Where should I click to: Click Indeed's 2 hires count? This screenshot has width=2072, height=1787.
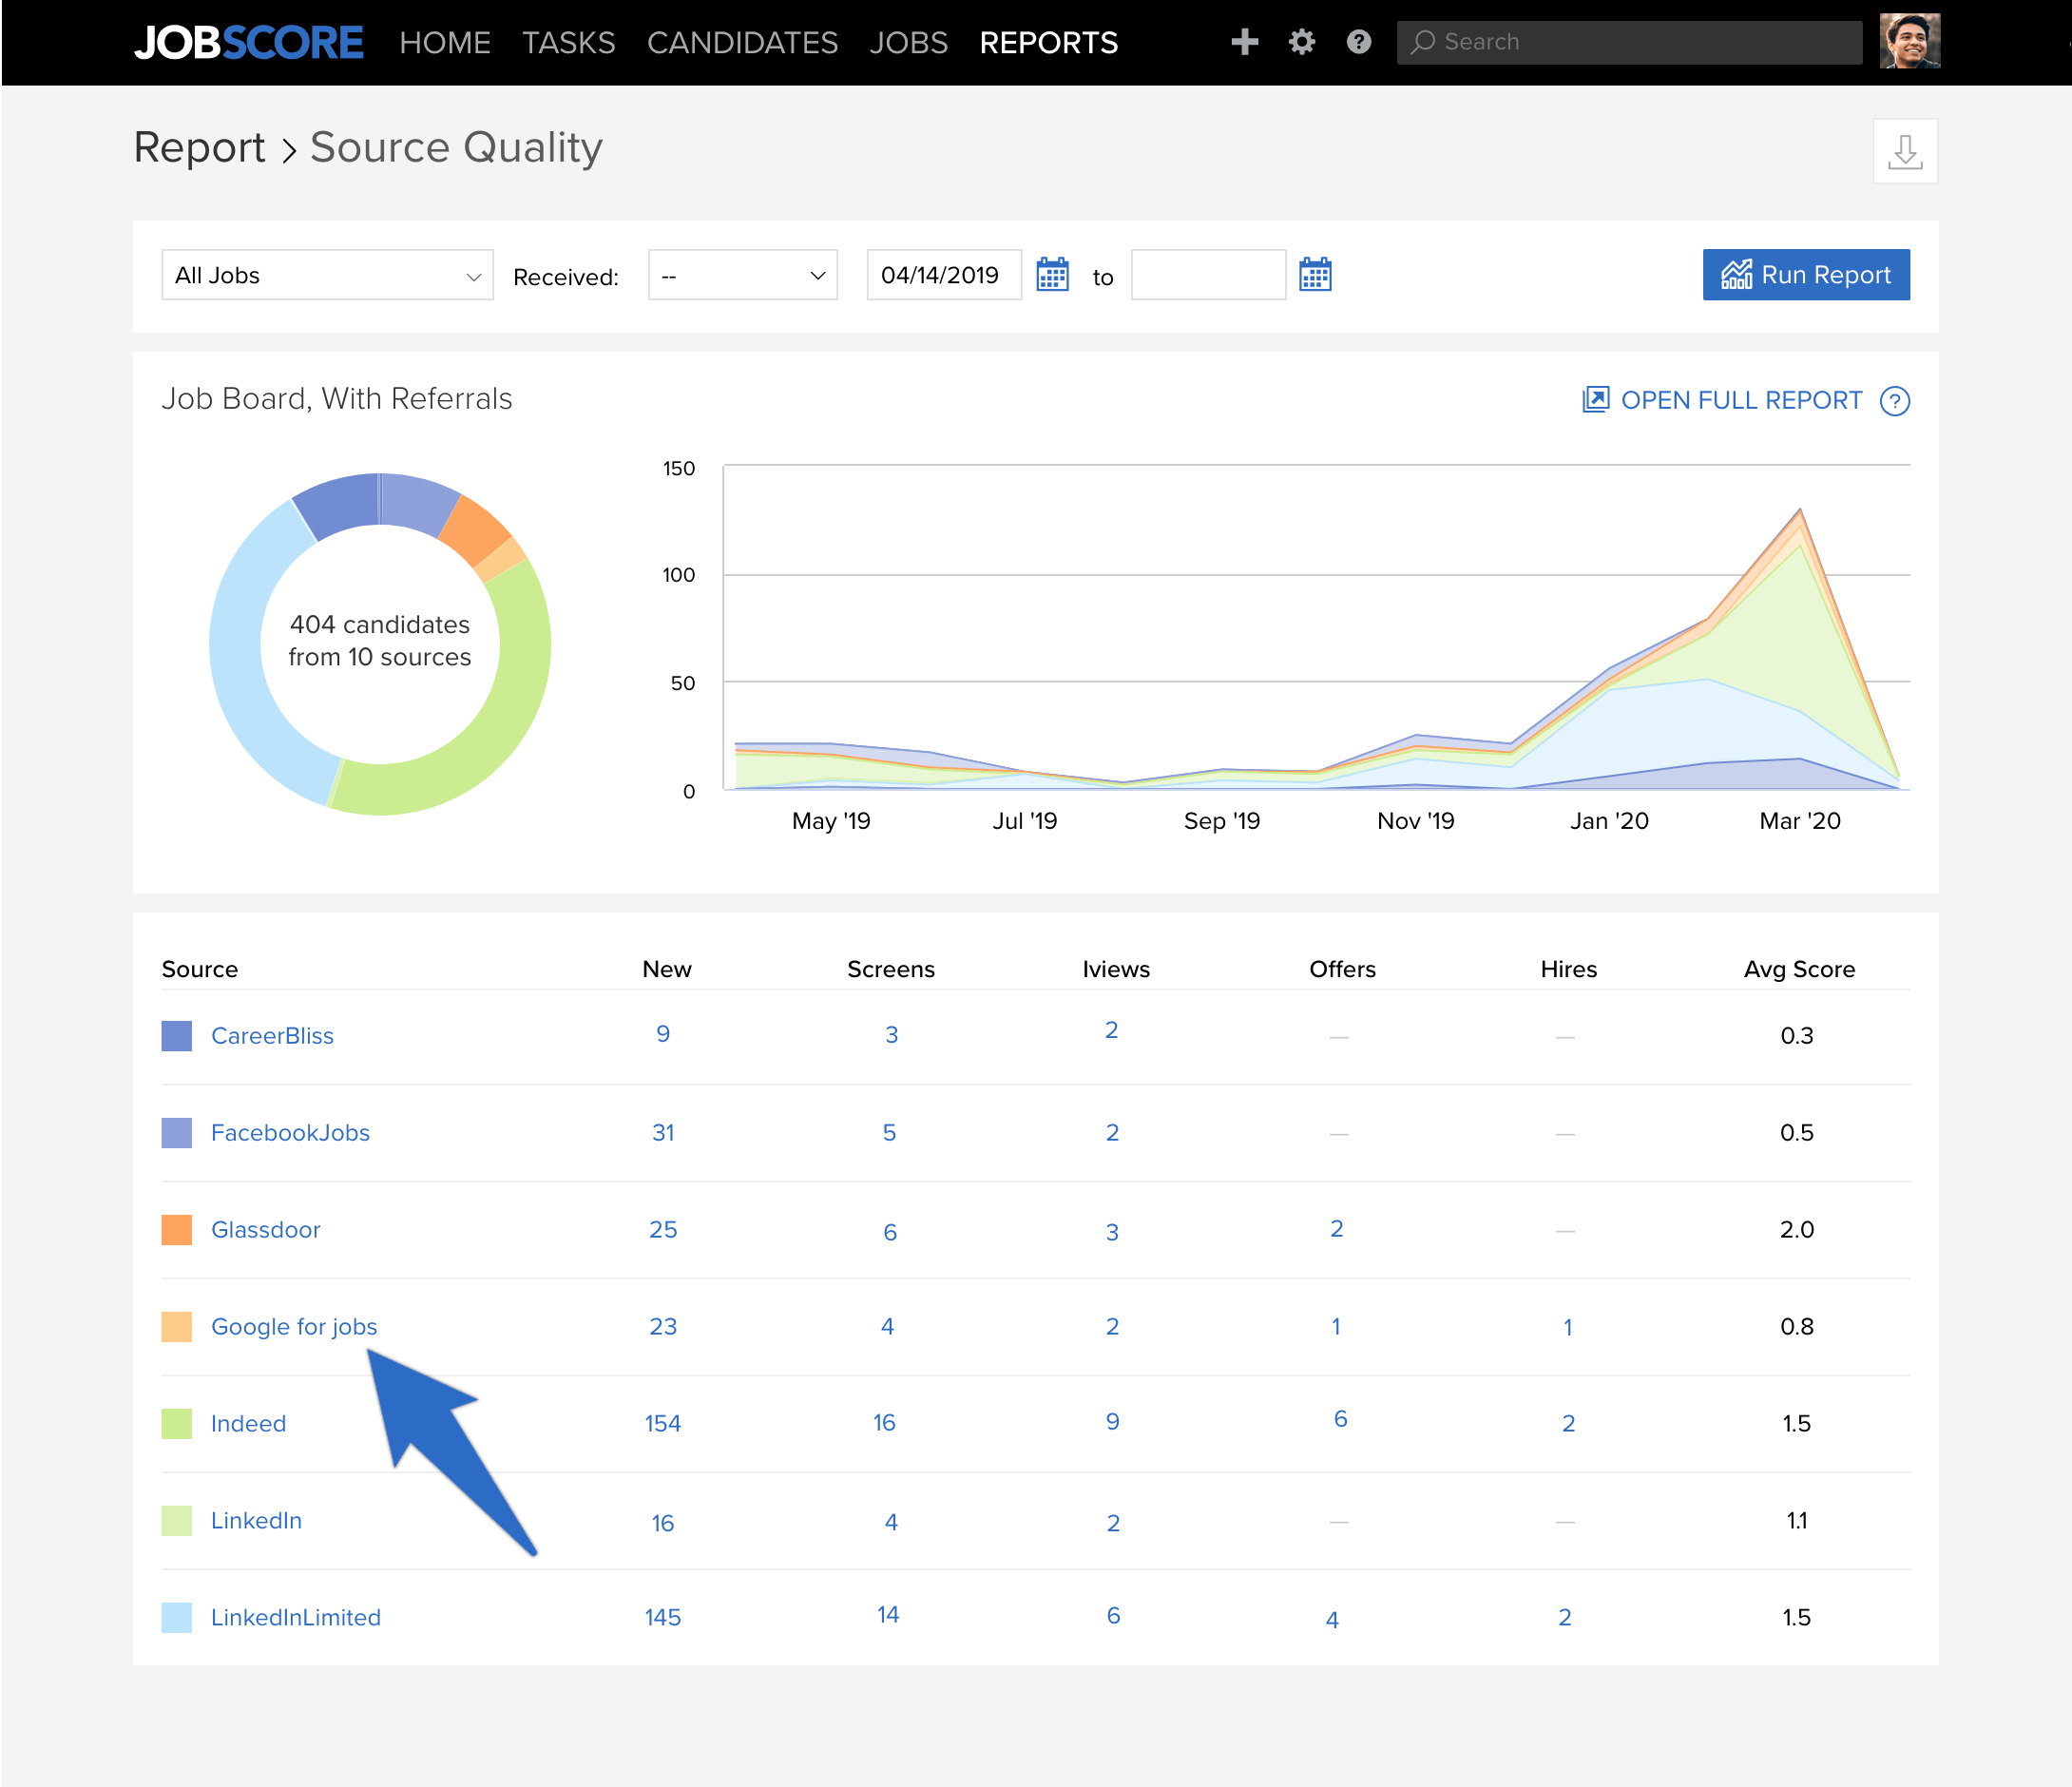click(x=1568, y=1423)
